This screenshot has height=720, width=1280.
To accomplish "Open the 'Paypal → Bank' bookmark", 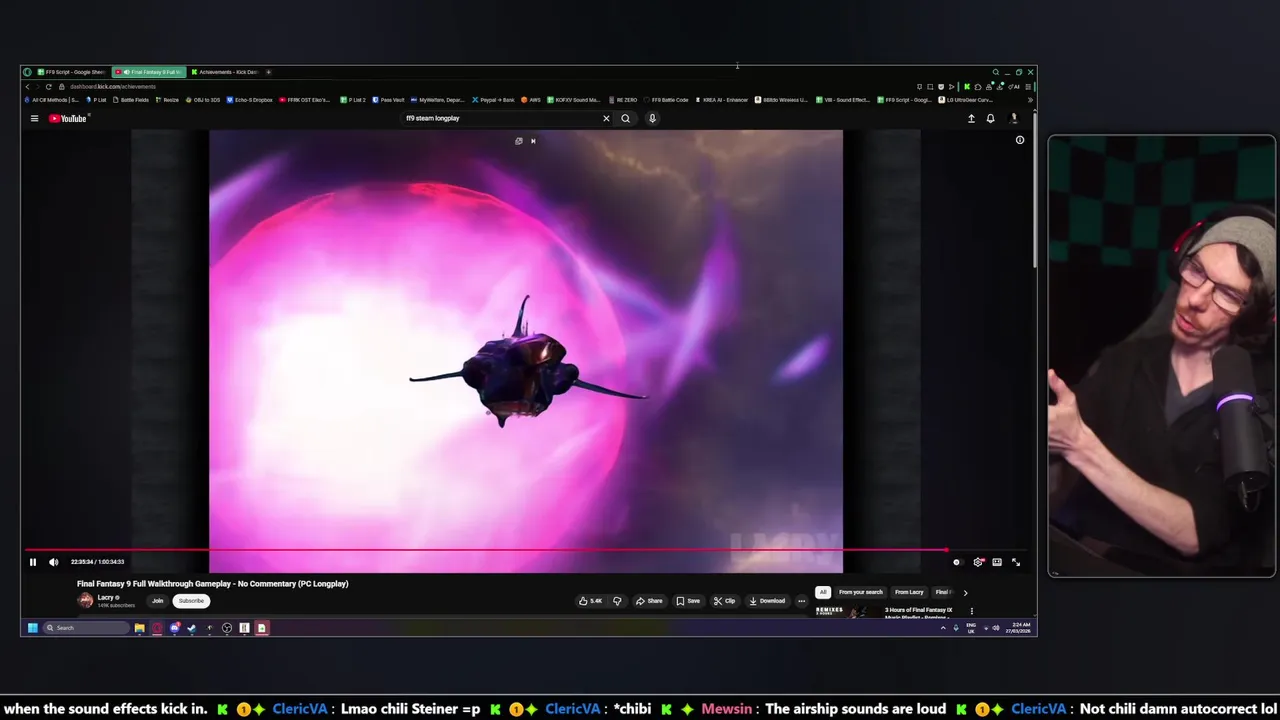I will point(492,100).
